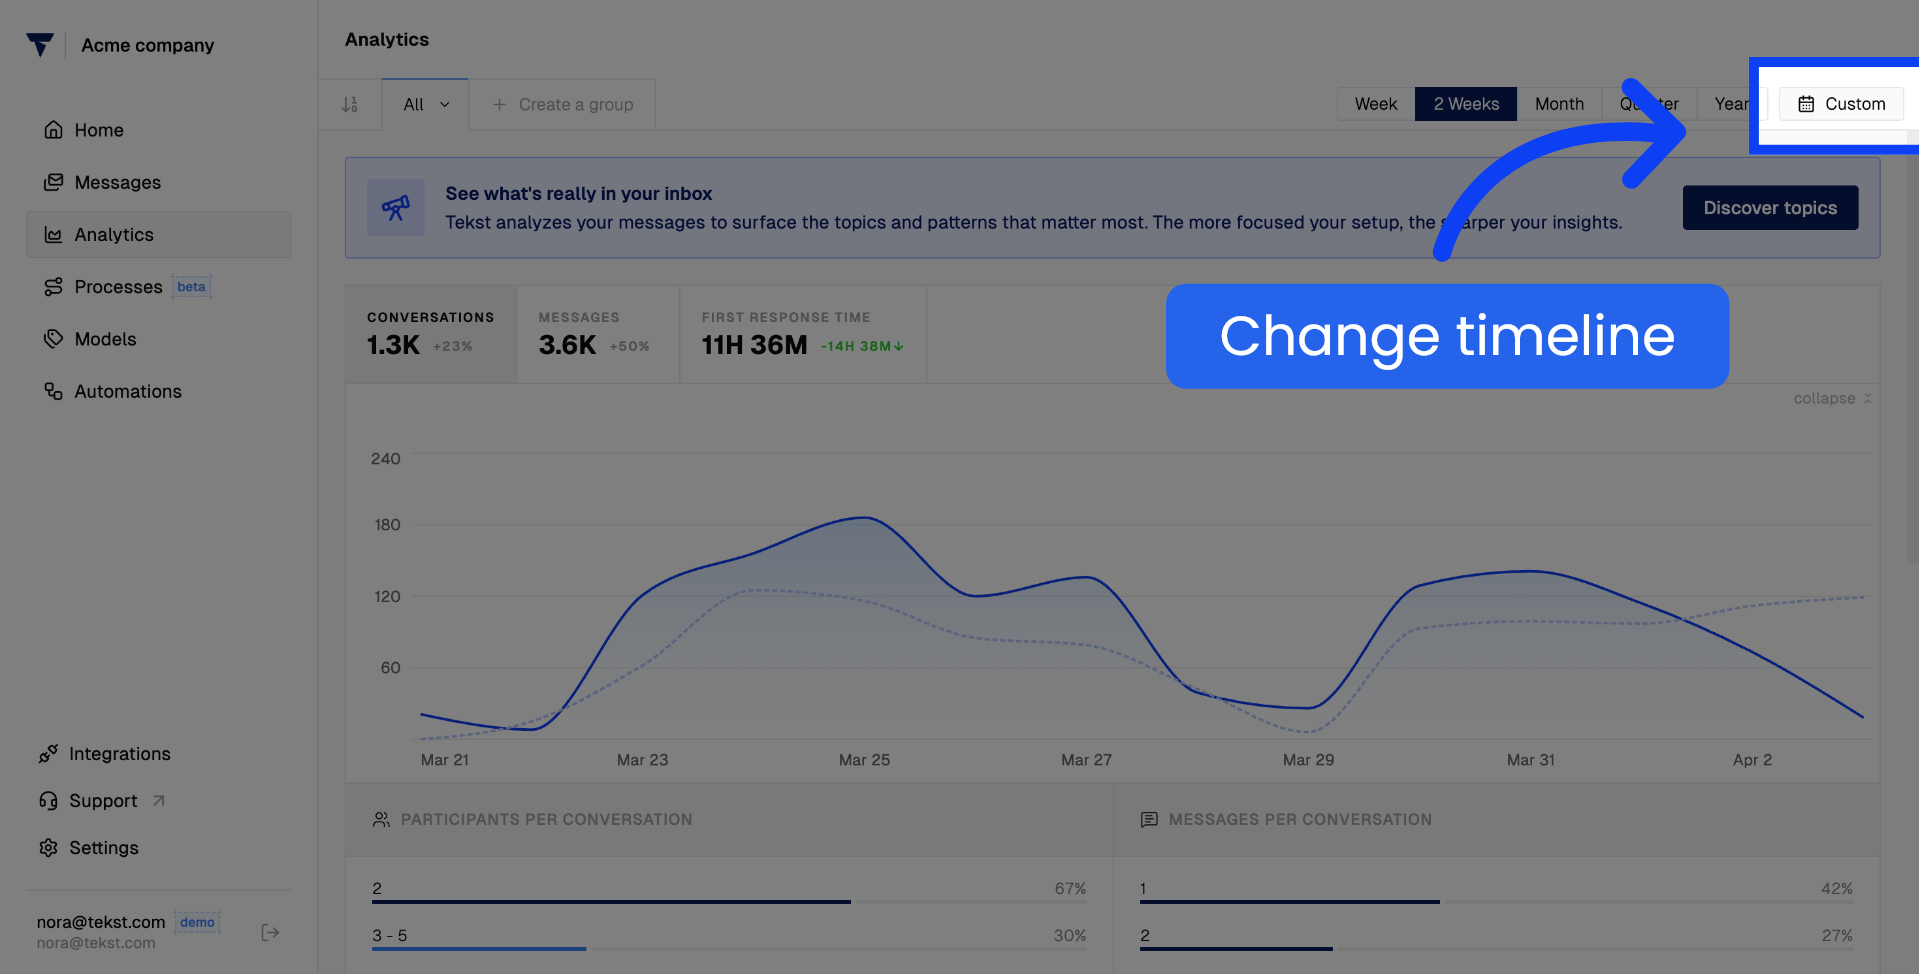Screen dimensions: 1919x974
Task: Click the sort order icon button
Action: pos(350,104)
